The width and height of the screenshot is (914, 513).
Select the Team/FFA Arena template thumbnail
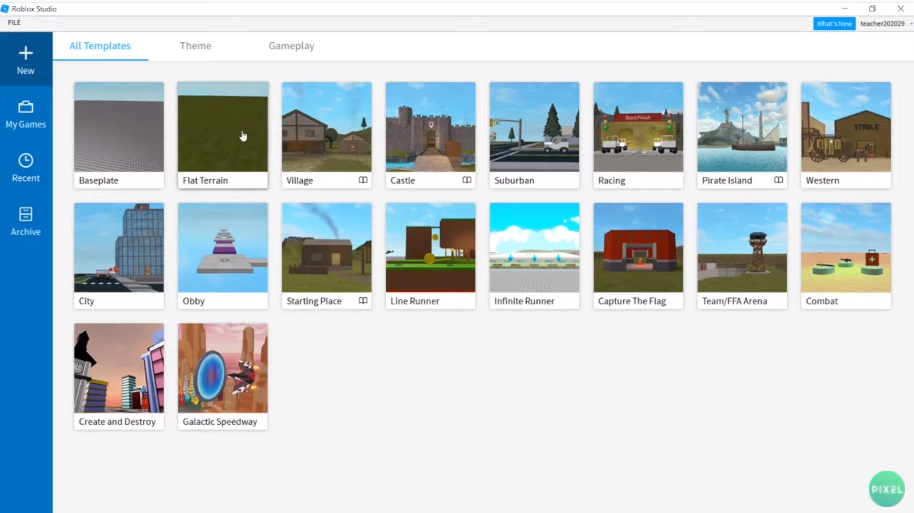[x=742, y=248]
